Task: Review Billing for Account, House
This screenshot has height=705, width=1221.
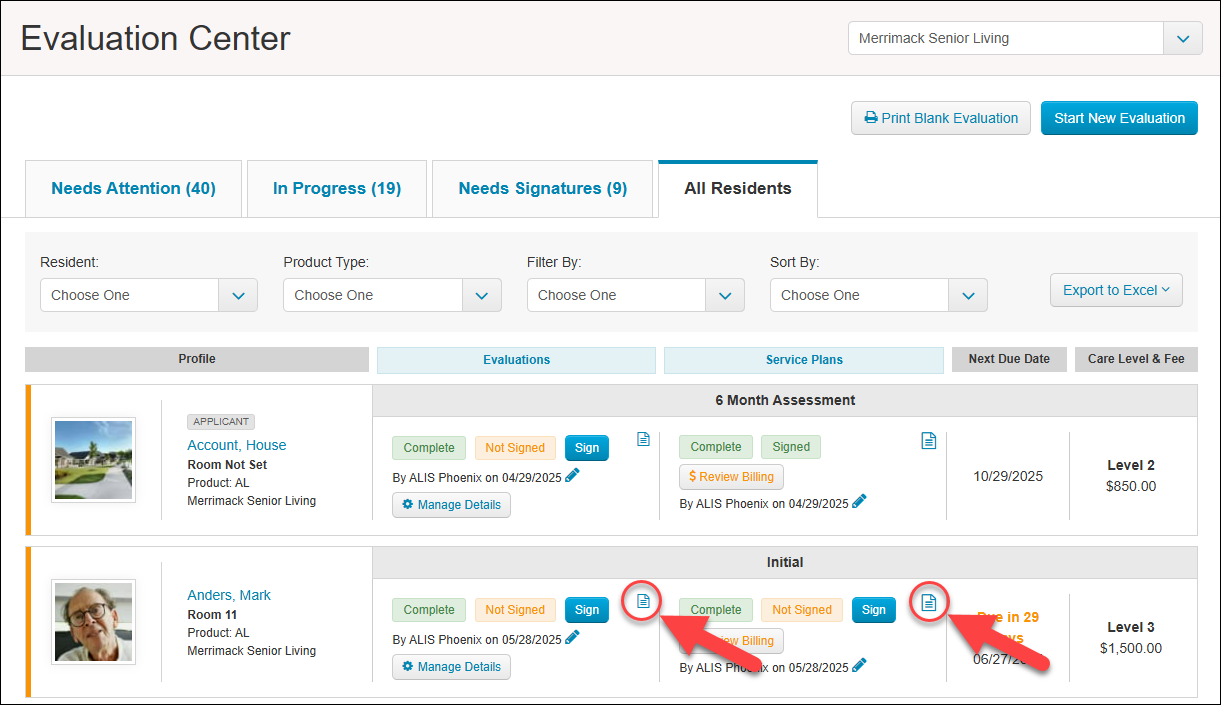Action: 732,477
